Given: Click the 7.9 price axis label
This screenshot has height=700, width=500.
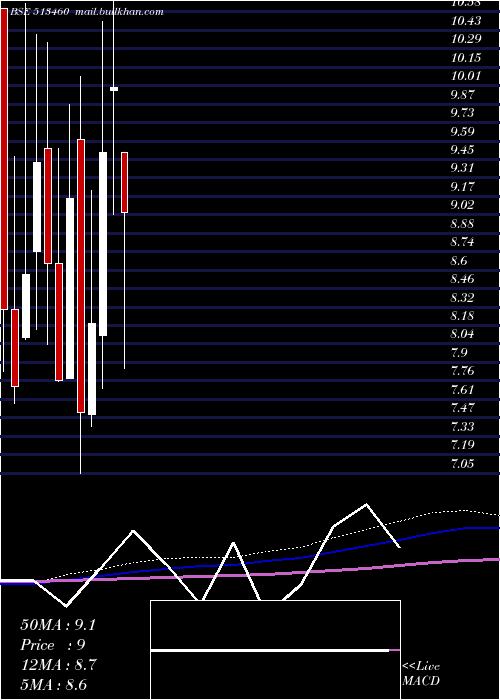Looking at the screenshot, I should pyautogui.click(x=459, y=353).
